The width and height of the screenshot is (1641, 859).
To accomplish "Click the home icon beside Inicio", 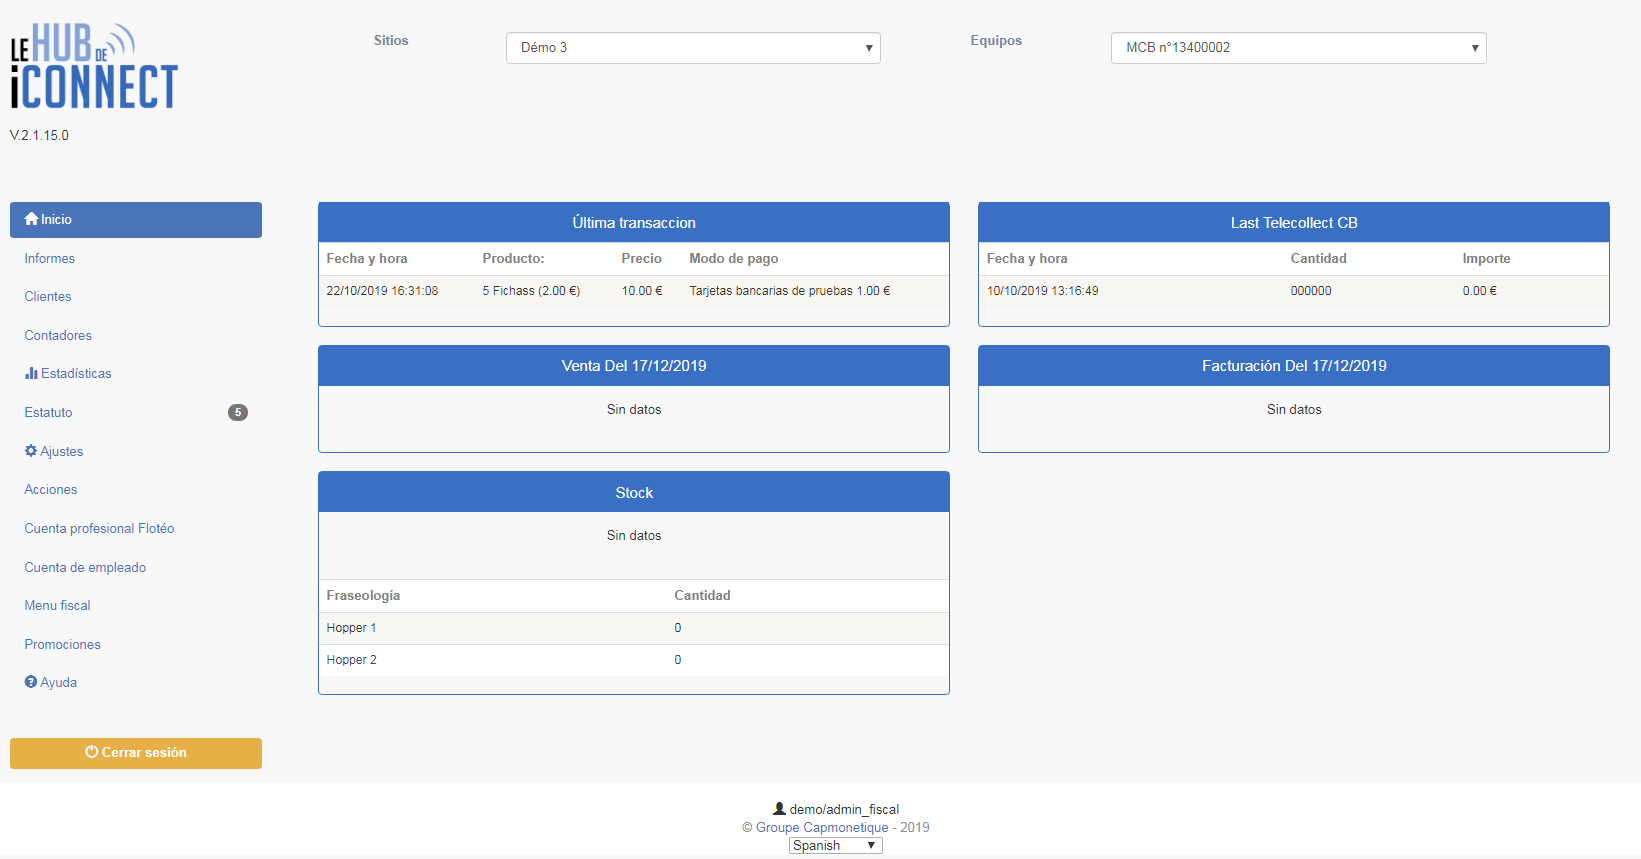I will pos(31,219).
